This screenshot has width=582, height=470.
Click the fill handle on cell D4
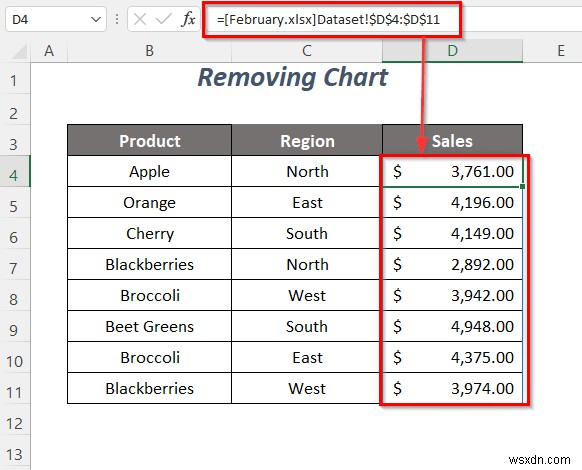pos(523,186)
